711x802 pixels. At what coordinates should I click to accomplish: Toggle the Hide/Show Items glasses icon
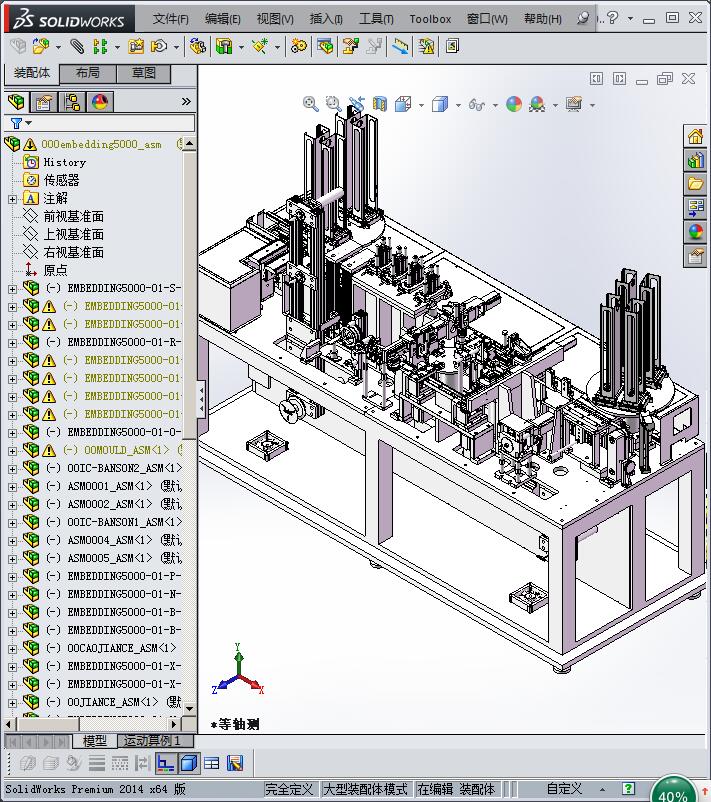click(x=476, y=105)
